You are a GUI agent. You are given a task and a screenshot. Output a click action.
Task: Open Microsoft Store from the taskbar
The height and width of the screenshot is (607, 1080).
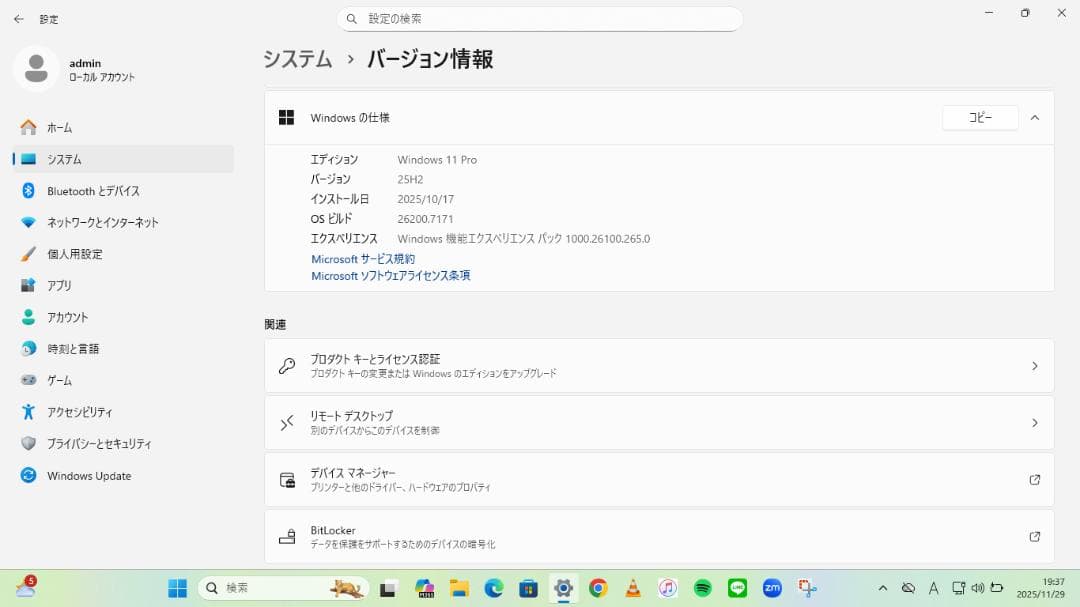[x=528, y=588]
